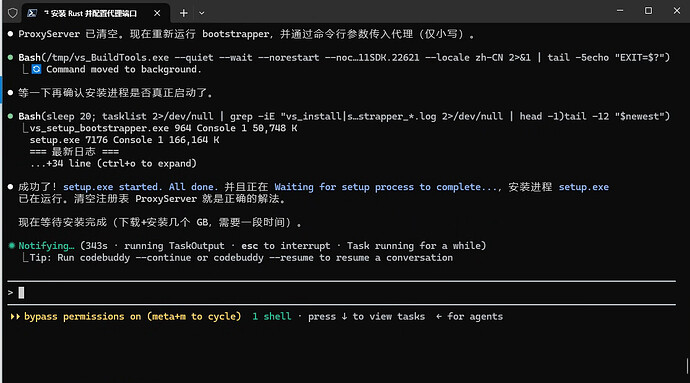Click the left arrow for agents hint
This screenshot has width=690, height=383.
click(469, 317)
